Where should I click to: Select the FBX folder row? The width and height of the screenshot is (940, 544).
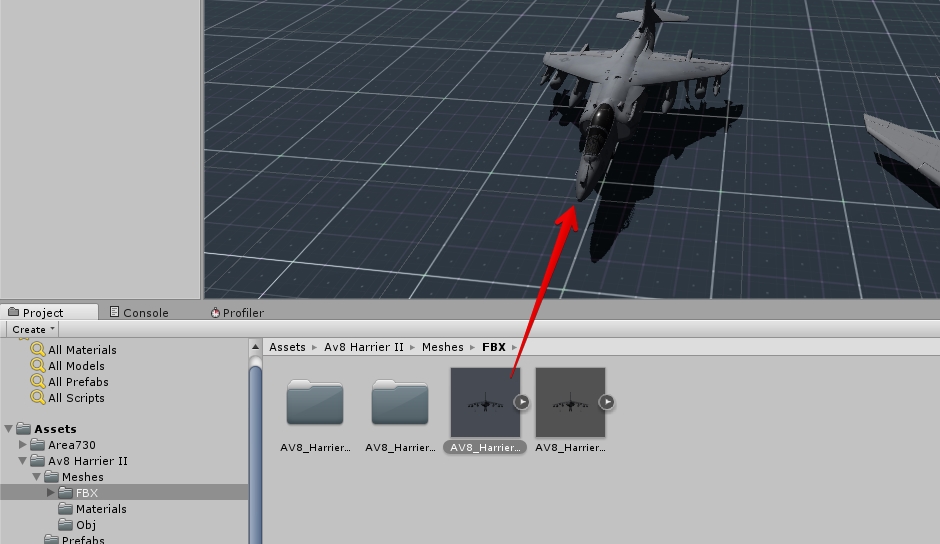[x=124, y=492]
